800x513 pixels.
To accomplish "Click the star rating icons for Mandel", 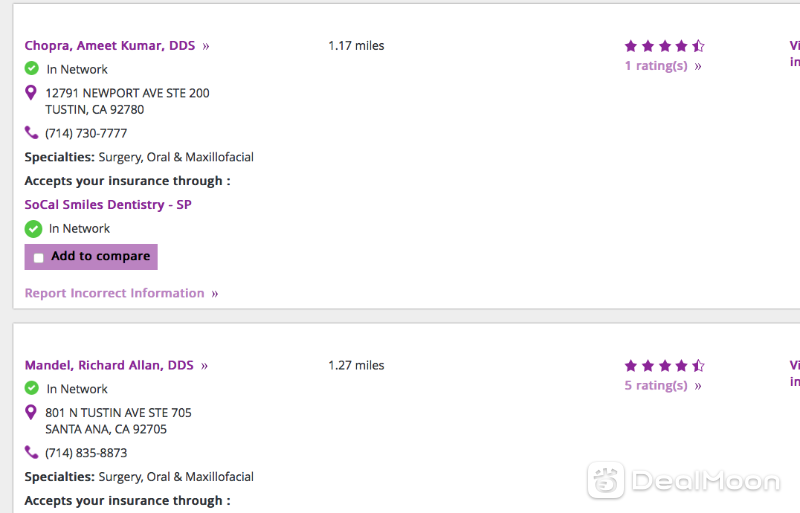I will 664,366.
